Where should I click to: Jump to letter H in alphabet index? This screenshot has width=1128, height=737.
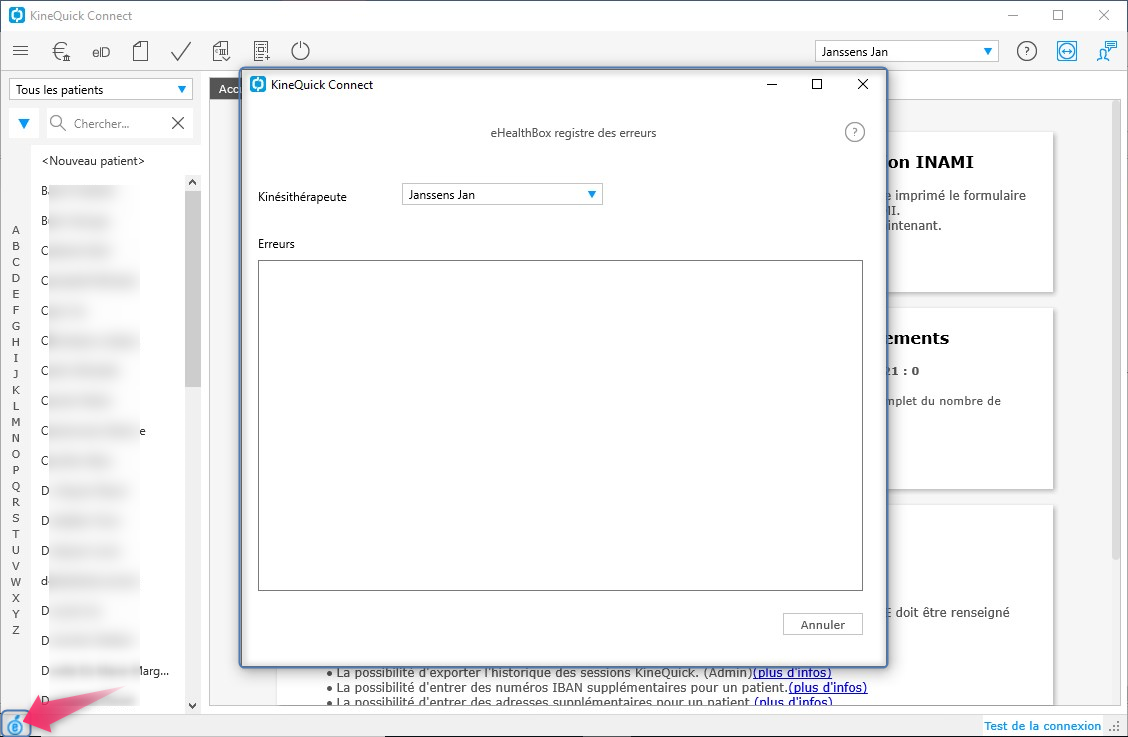16,342
